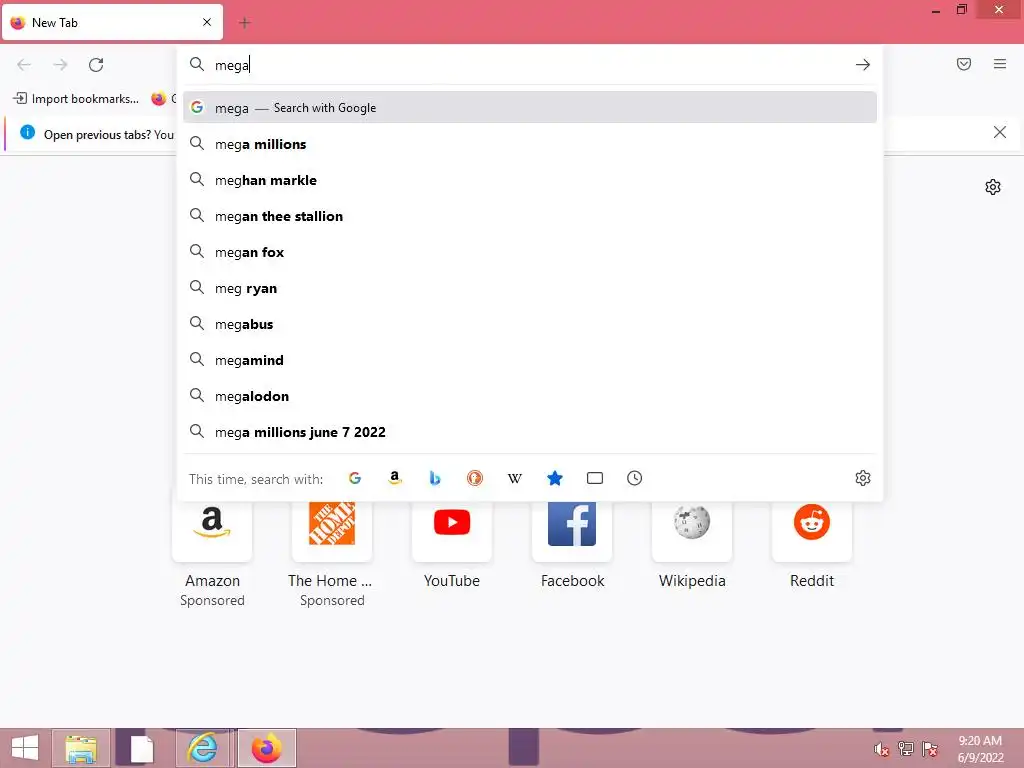The width and height of the screenshot is (1024, 768).
Task: Open Facebook shortcut tile
Action: point(572,530)
